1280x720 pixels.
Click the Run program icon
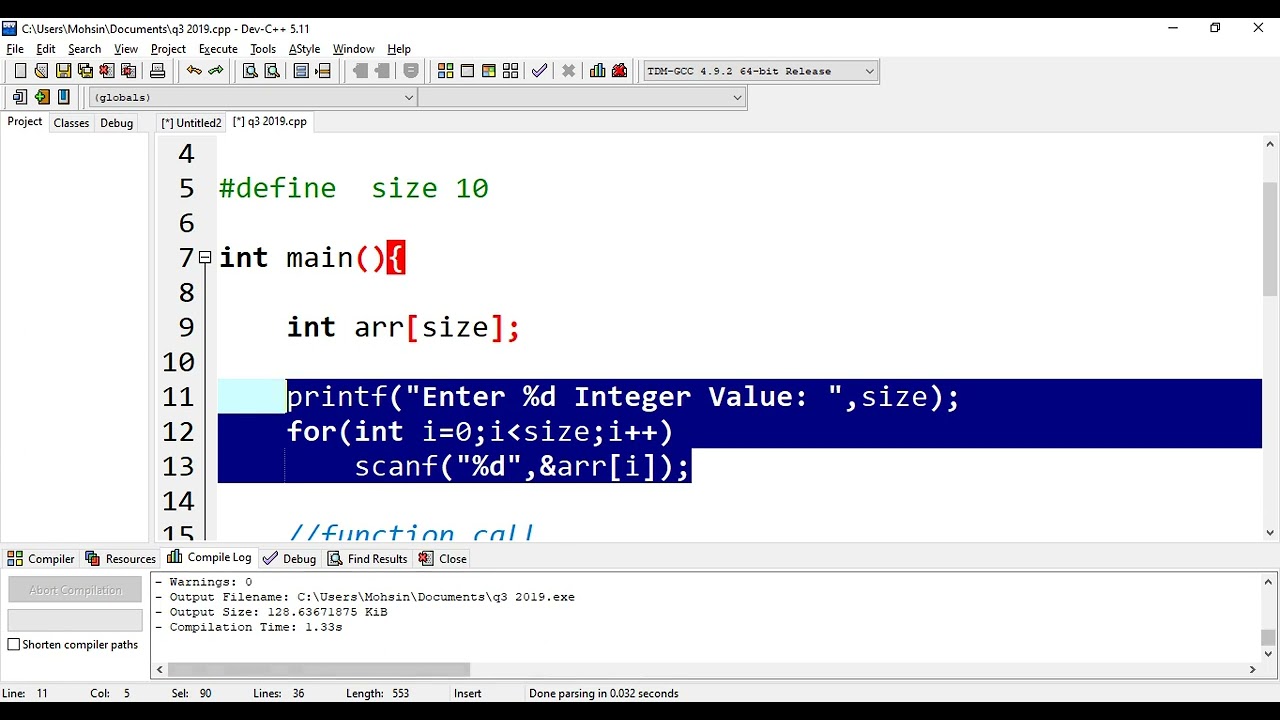pos(467,71)
